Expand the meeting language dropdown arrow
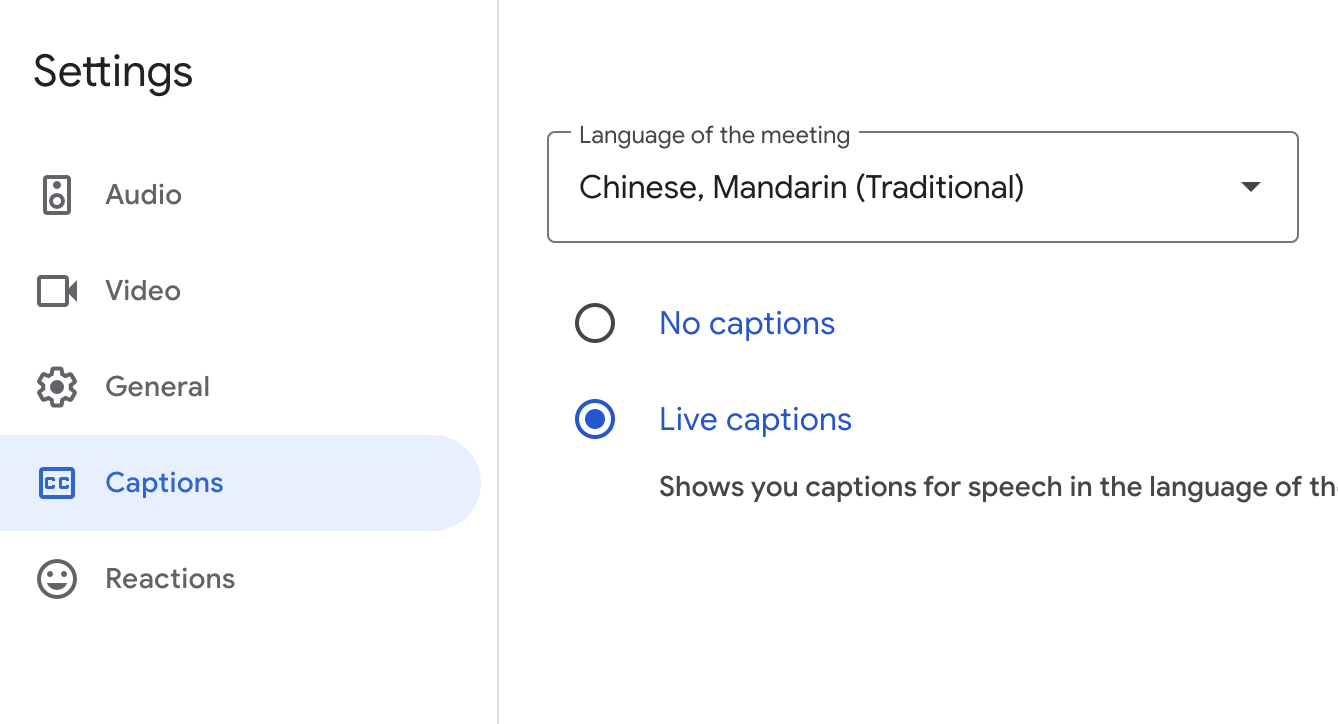Image resolution: width=1338 pixels, height=724 pixels. (1250, 187)
